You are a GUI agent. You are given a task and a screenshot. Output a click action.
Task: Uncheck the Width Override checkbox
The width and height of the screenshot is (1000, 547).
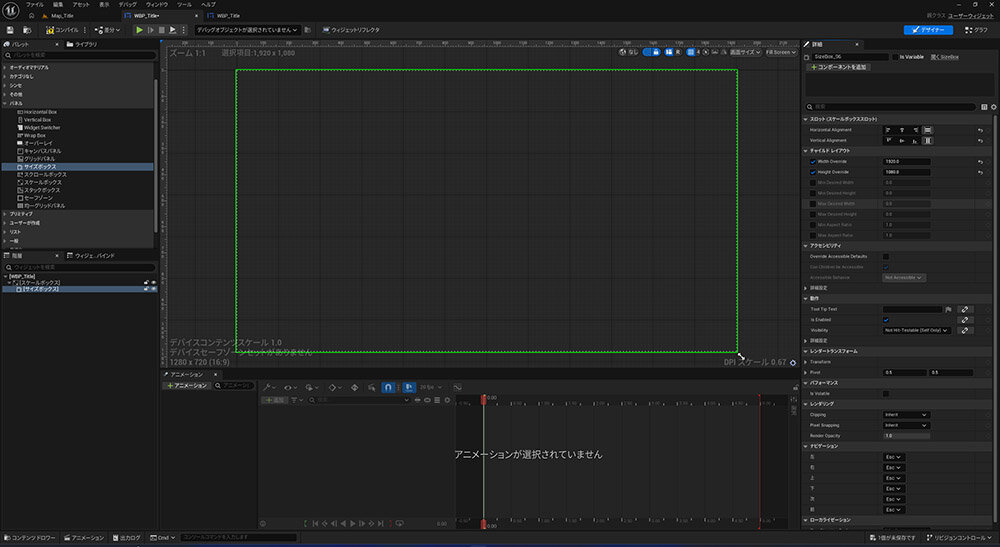pyautogui.click(x=813, y=161)
